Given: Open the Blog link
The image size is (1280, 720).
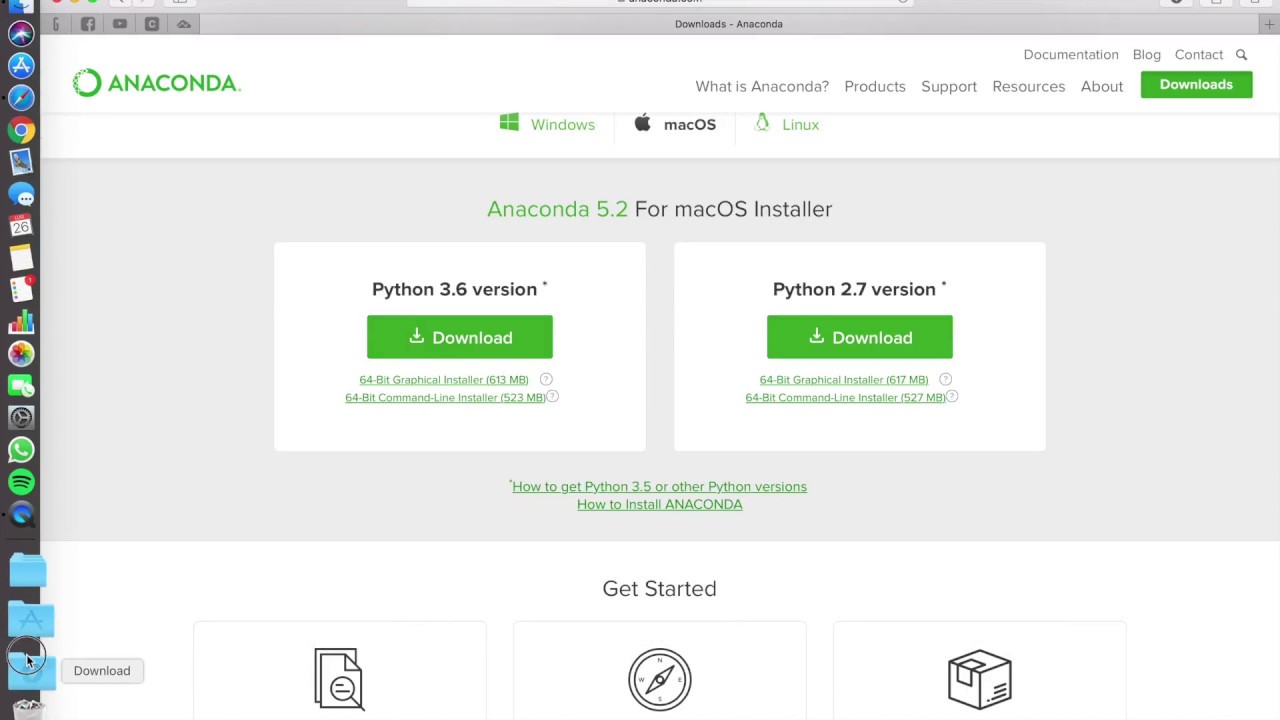Looking at the screenshot, I should [1146, 55].
